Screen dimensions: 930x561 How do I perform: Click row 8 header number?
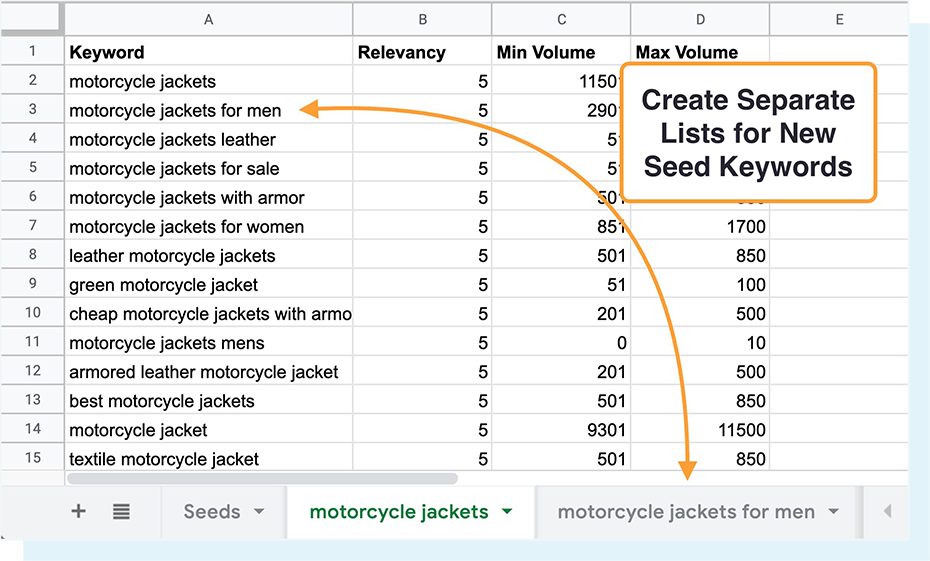pyautogui.click(x=32, y=255)
